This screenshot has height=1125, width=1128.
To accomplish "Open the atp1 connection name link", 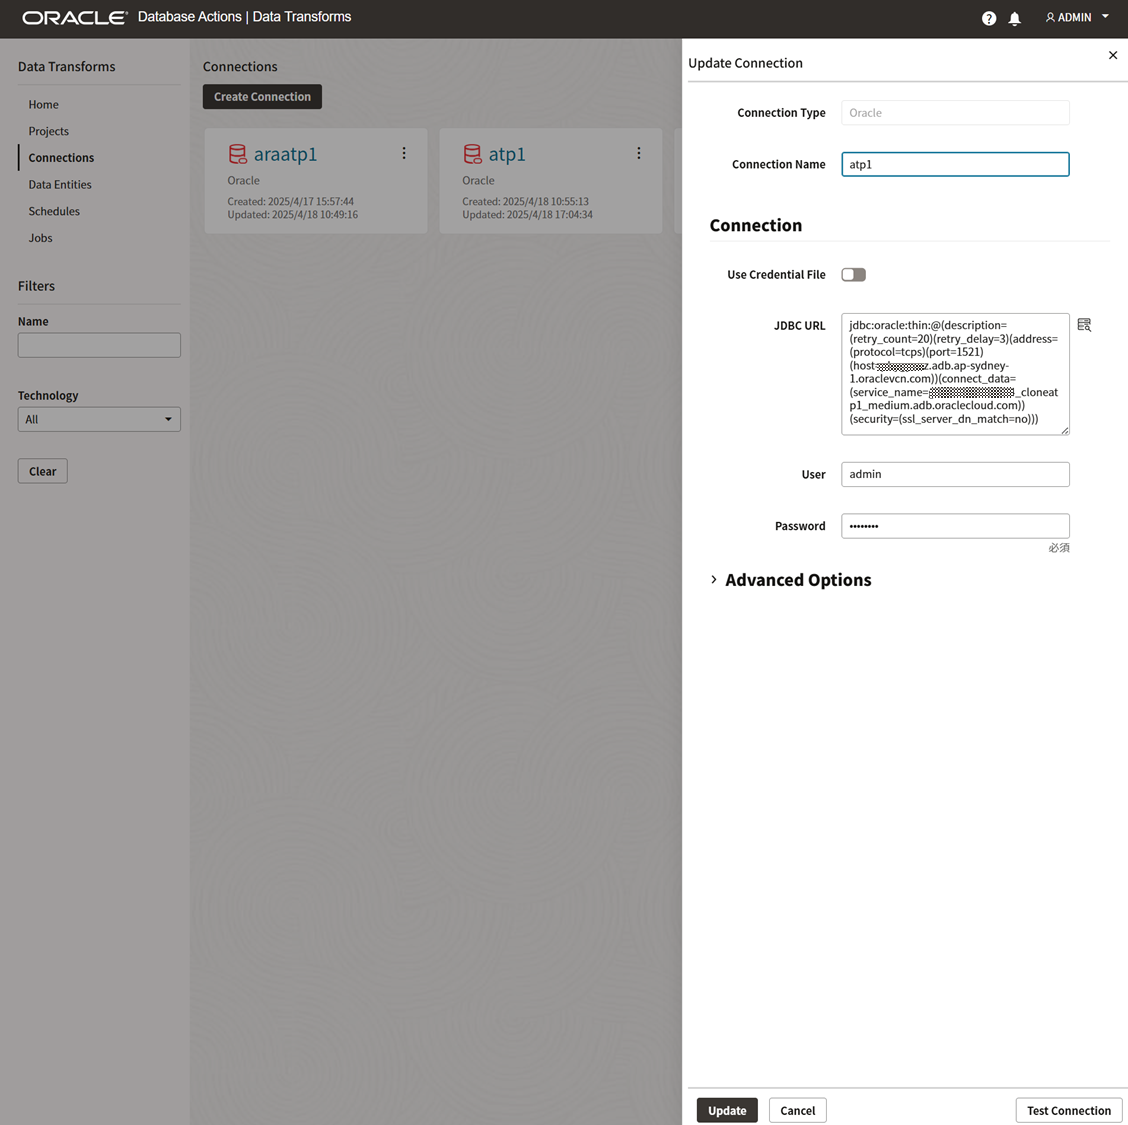I will 507,154.
